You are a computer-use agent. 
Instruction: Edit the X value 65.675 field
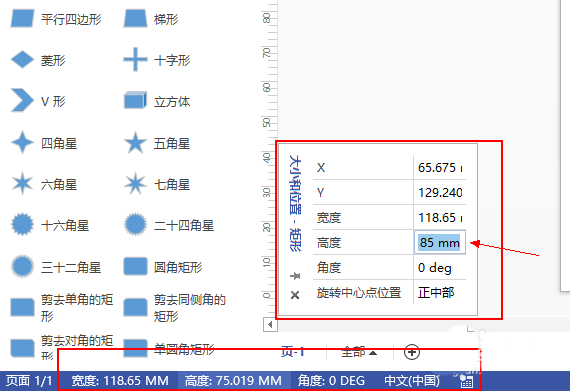[440, 168]
